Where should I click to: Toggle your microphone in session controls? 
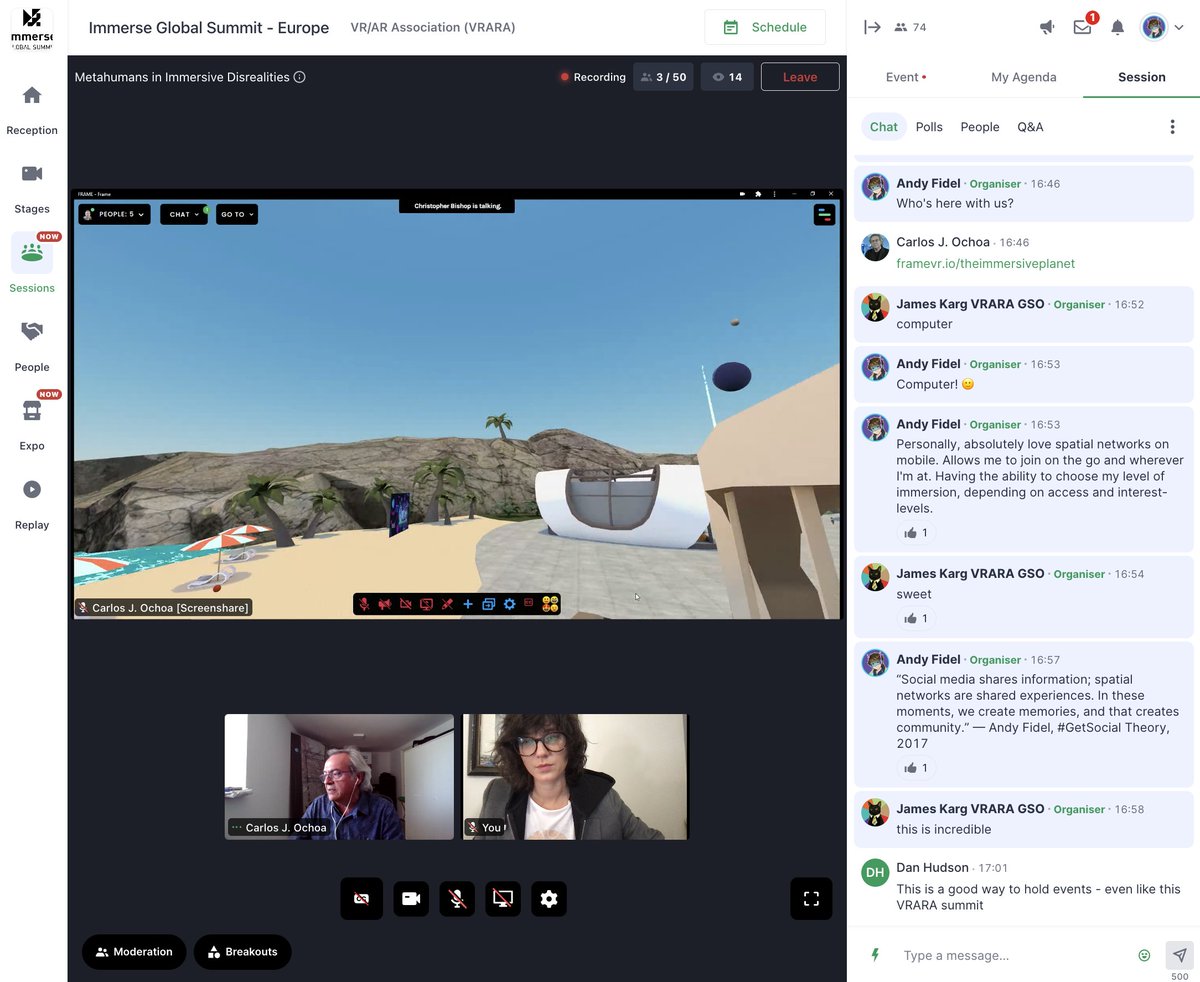(457, 899)
